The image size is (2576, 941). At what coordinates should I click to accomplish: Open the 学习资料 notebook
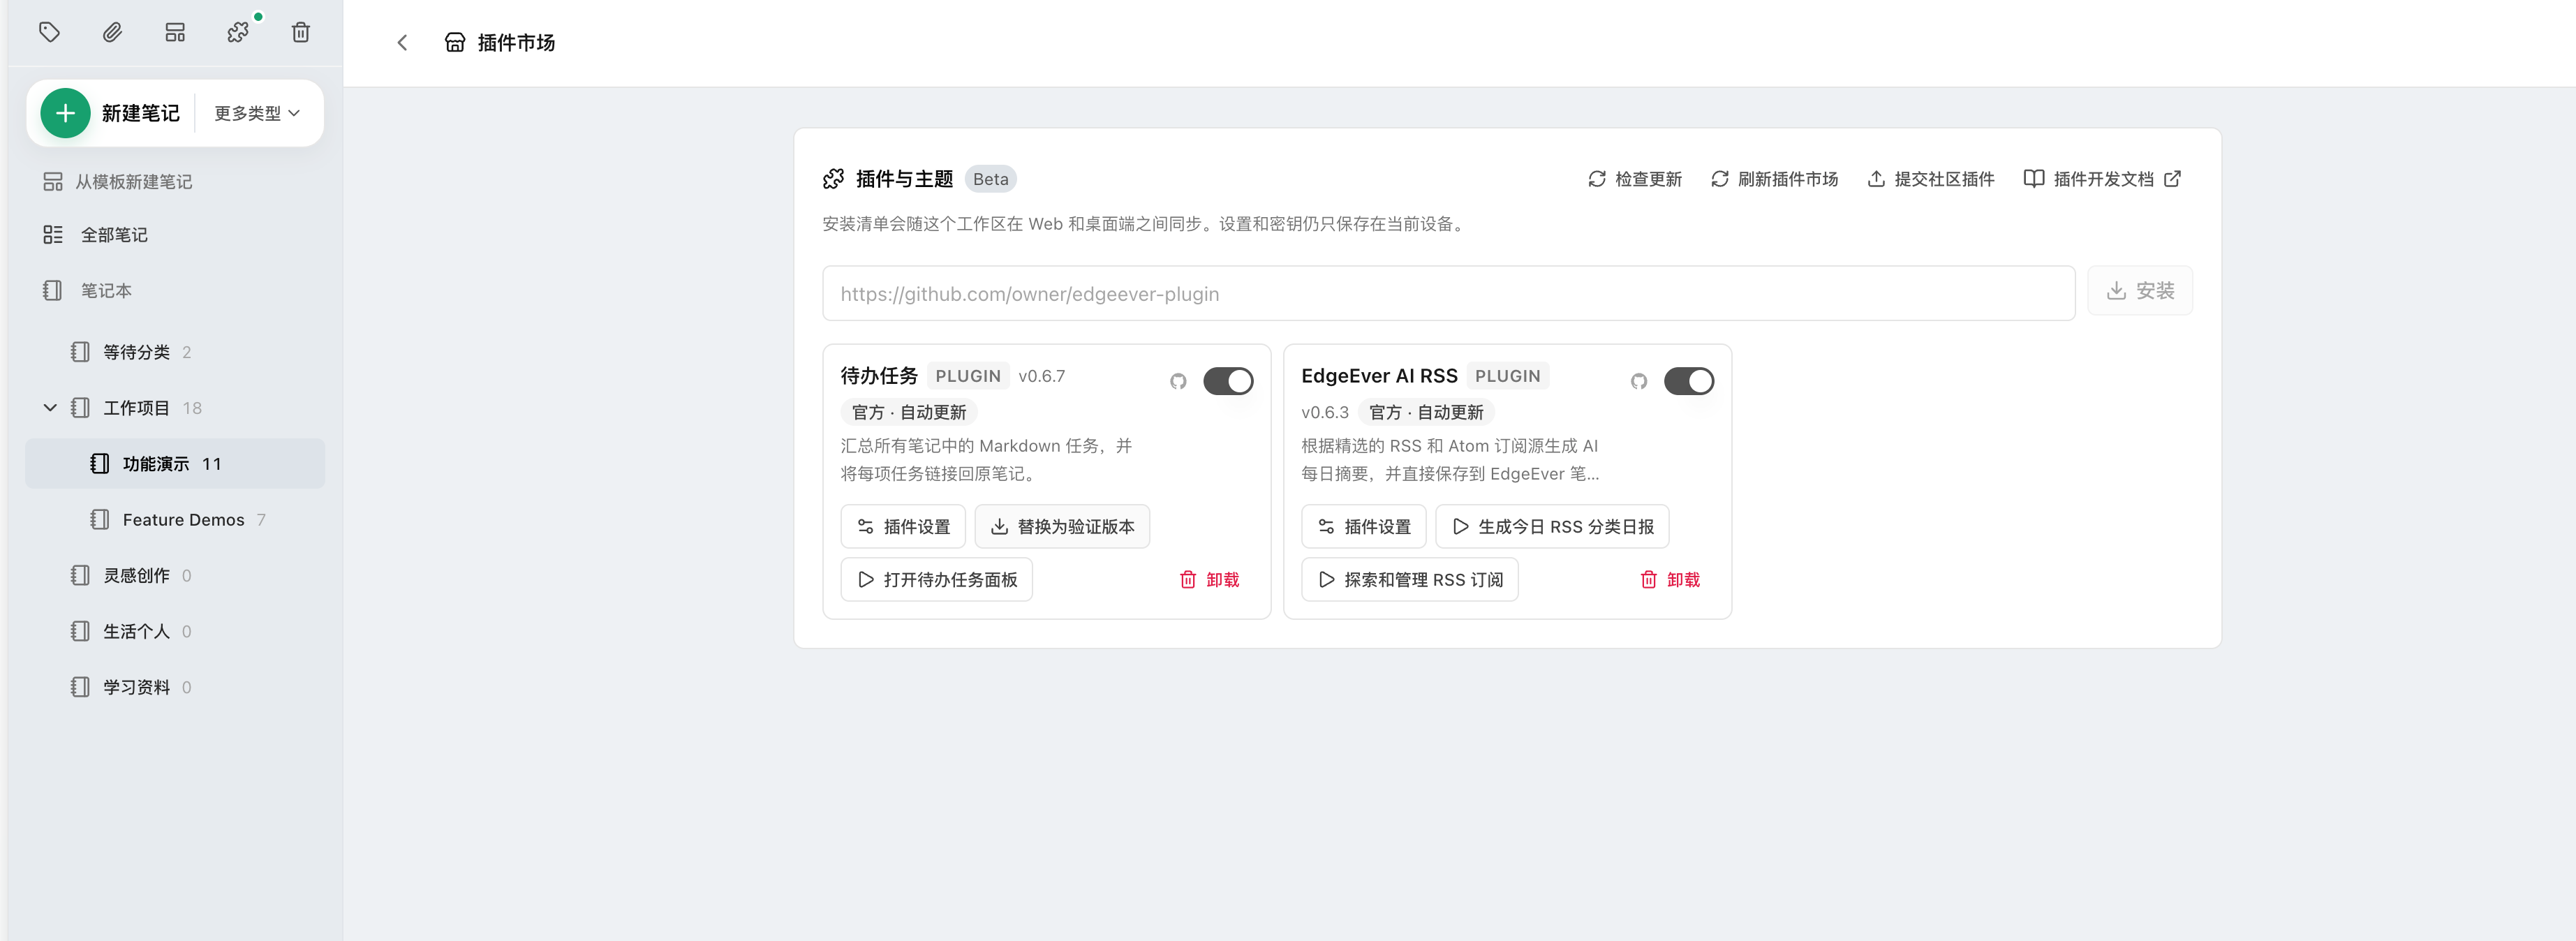click(175, 688)
